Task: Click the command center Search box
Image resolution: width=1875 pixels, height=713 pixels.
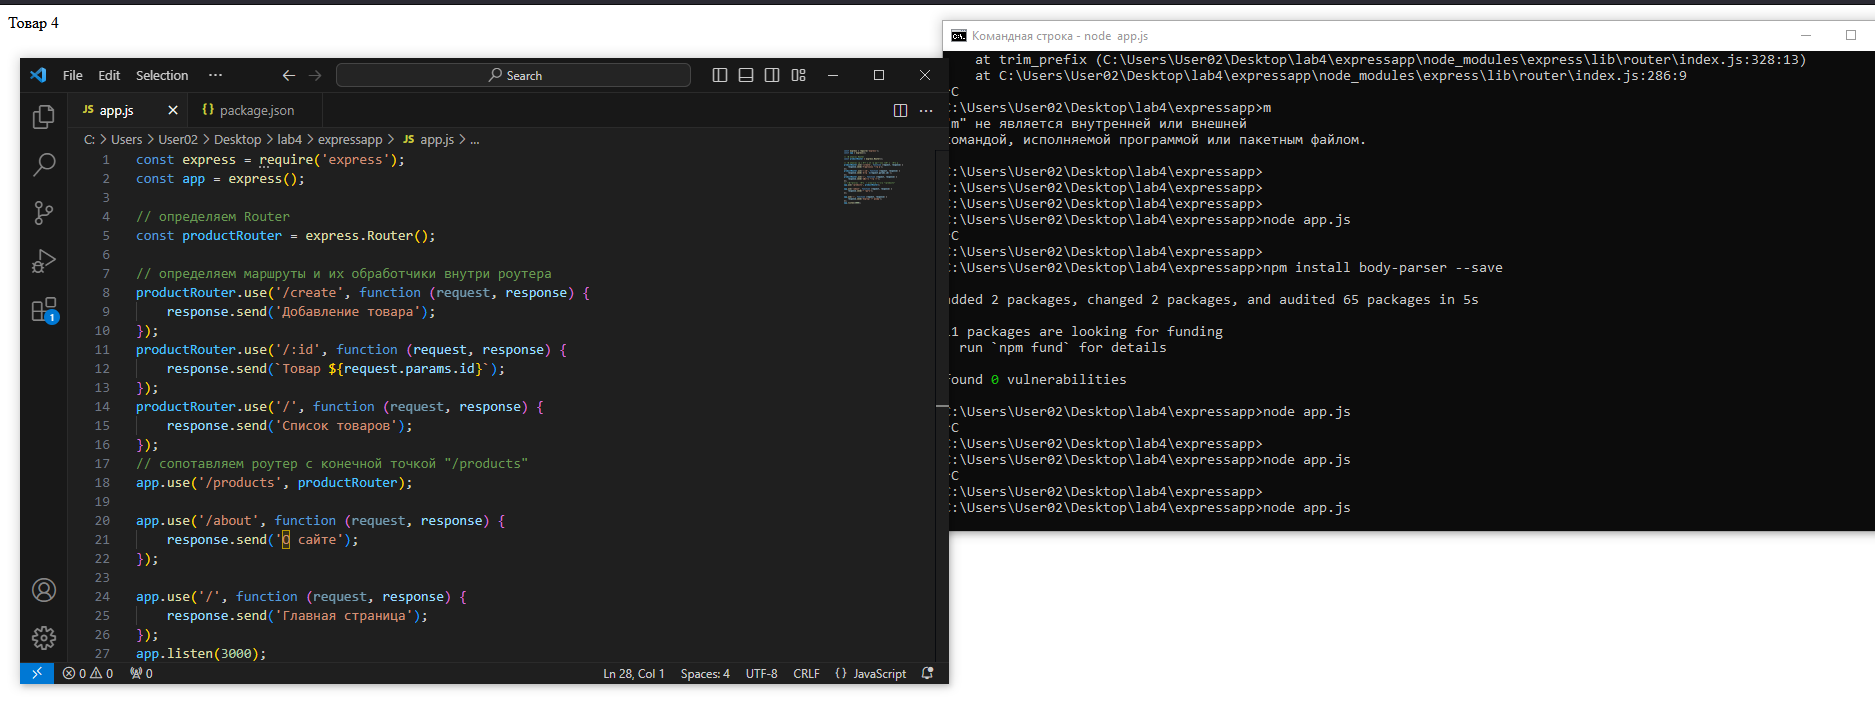Action: tap(513, 75)
